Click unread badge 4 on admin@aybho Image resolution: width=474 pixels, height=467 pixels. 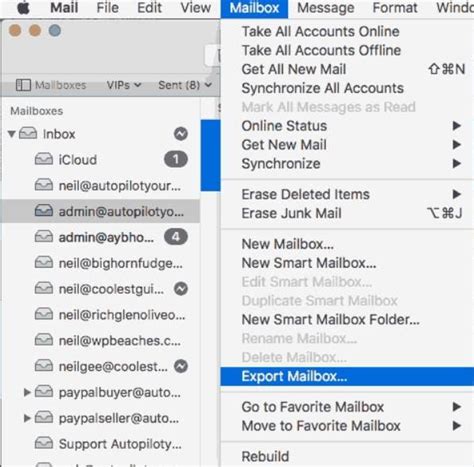coord(176,237)
